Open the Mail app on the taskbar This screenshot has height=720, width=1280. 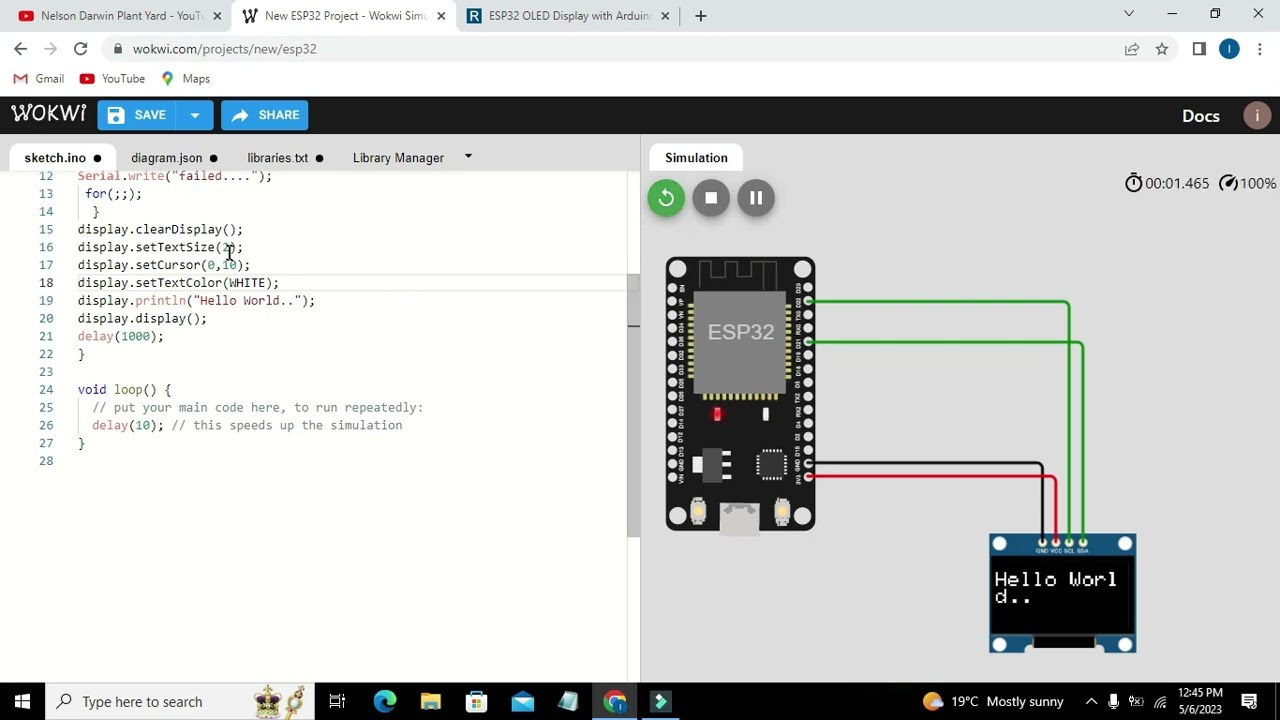[522, 701]
